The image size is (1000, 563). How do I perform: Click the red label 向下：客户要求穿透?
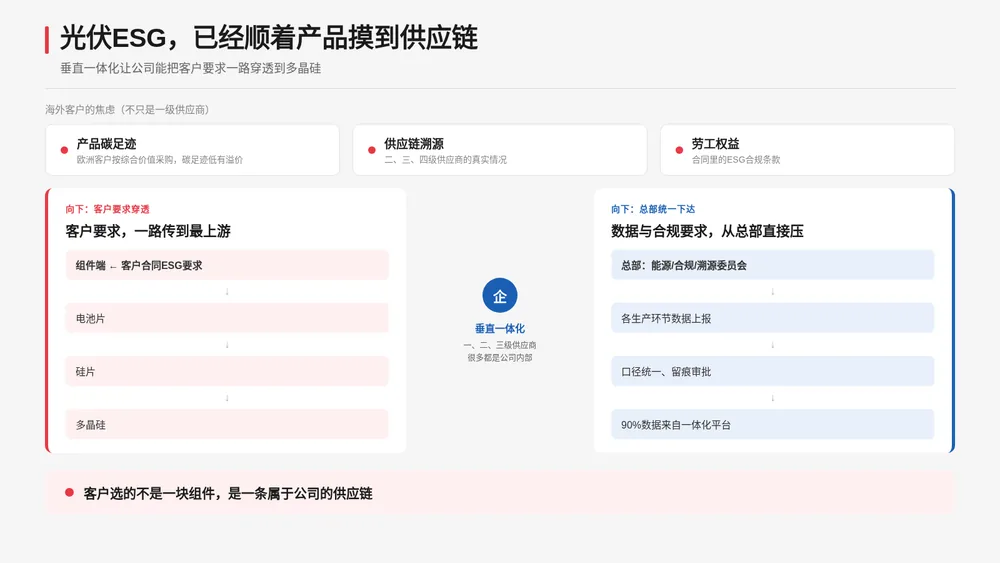tap(107, 209)
